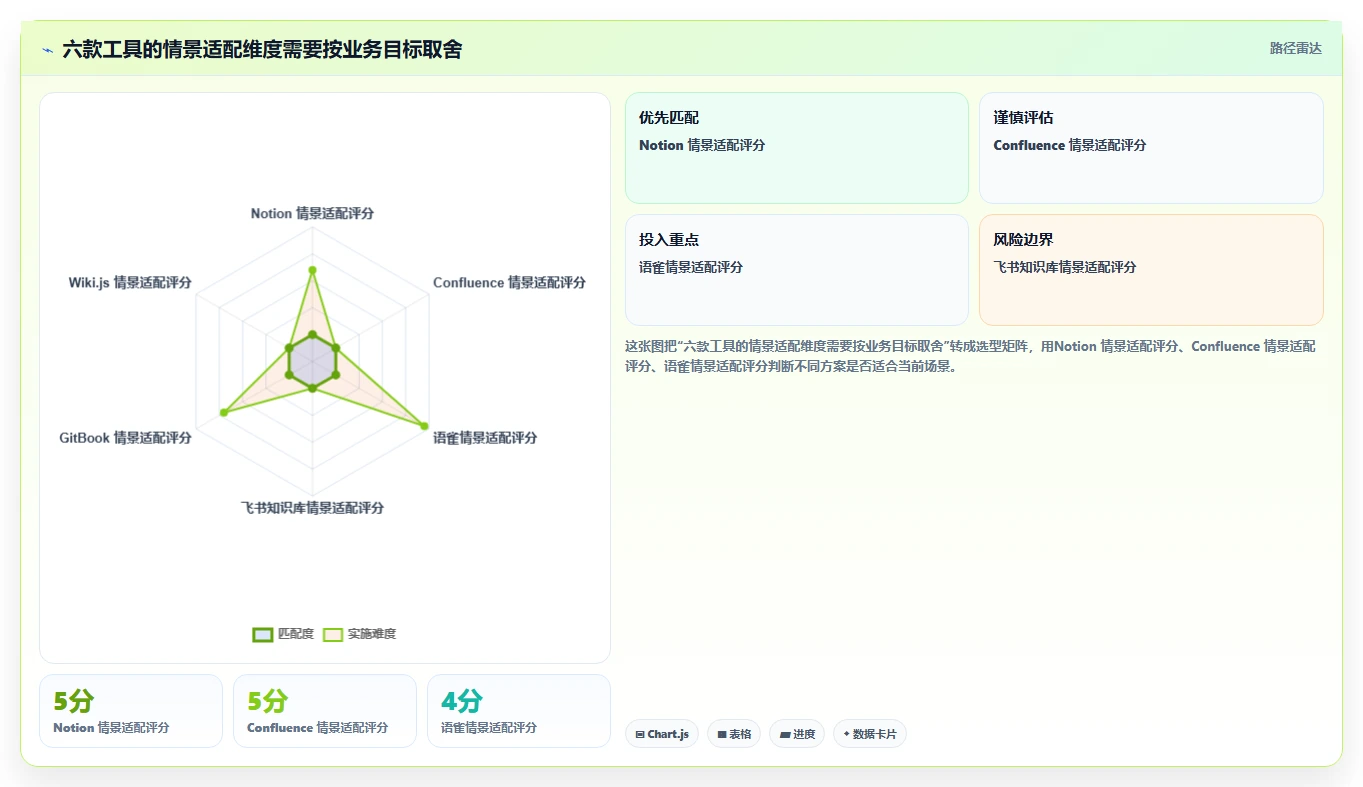Click the slanted bar icon in the 进度 tag
The width and height of the screenshot is (1363, 787).
click(785, 735)
